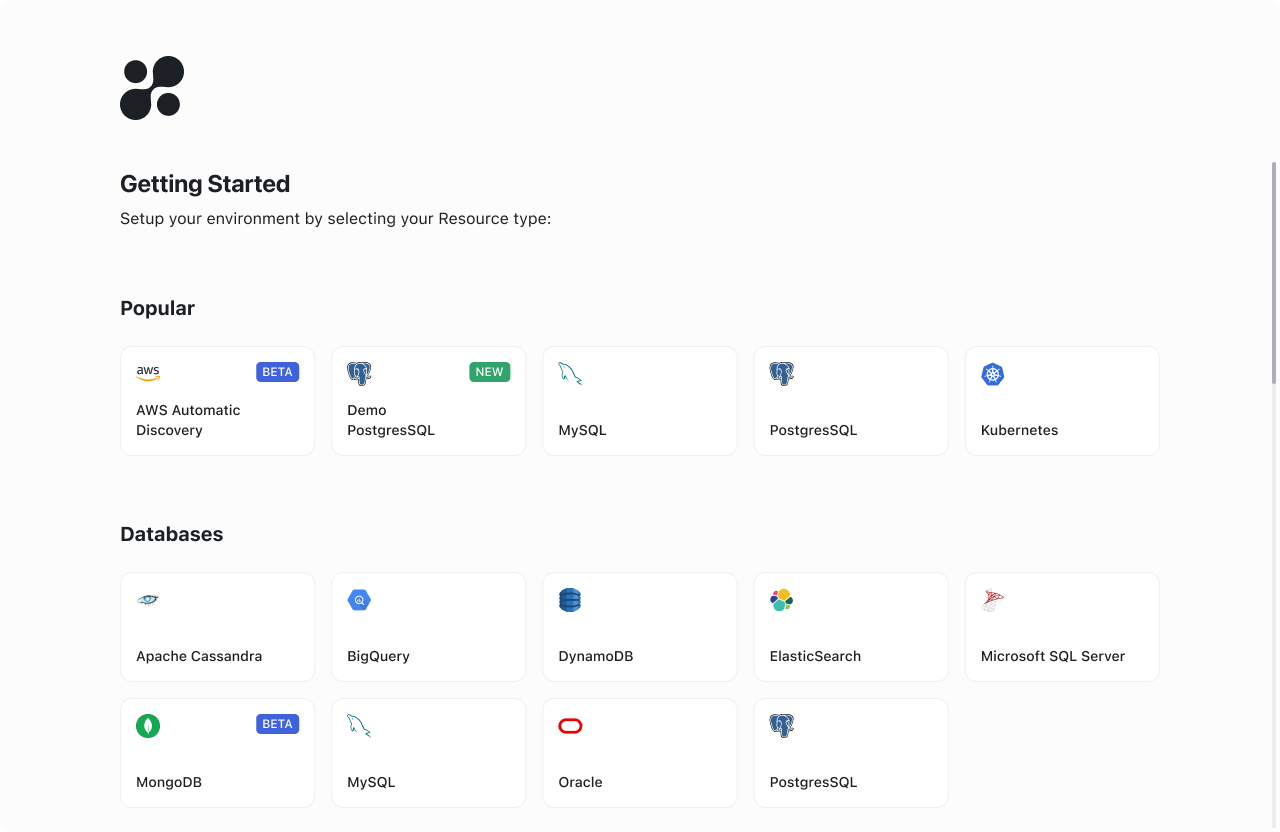Select the MongoDB green leaf icon
Viewport: 1280px width, 832px height.
click(148, 726)
